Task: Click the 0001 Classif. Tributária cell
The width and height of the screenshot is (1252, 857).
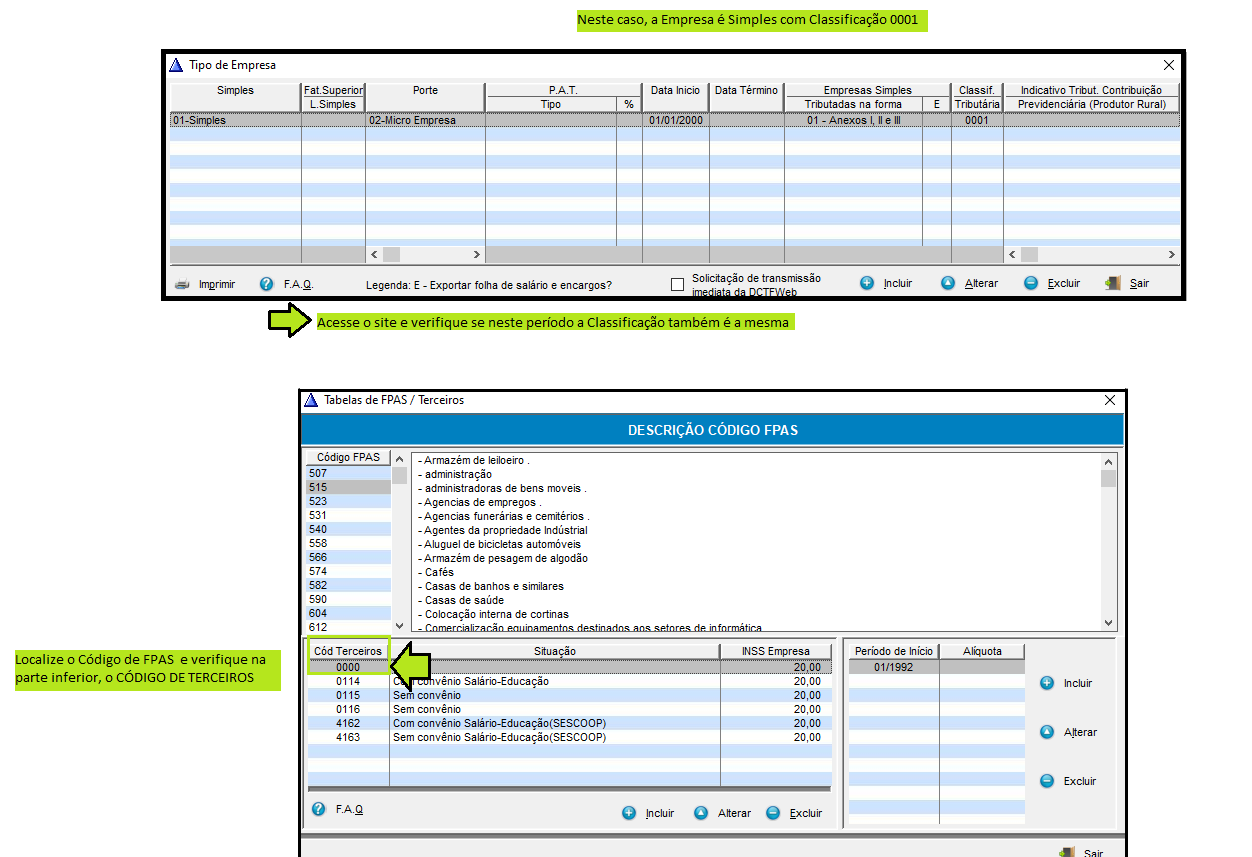Action: coord(977,120)
